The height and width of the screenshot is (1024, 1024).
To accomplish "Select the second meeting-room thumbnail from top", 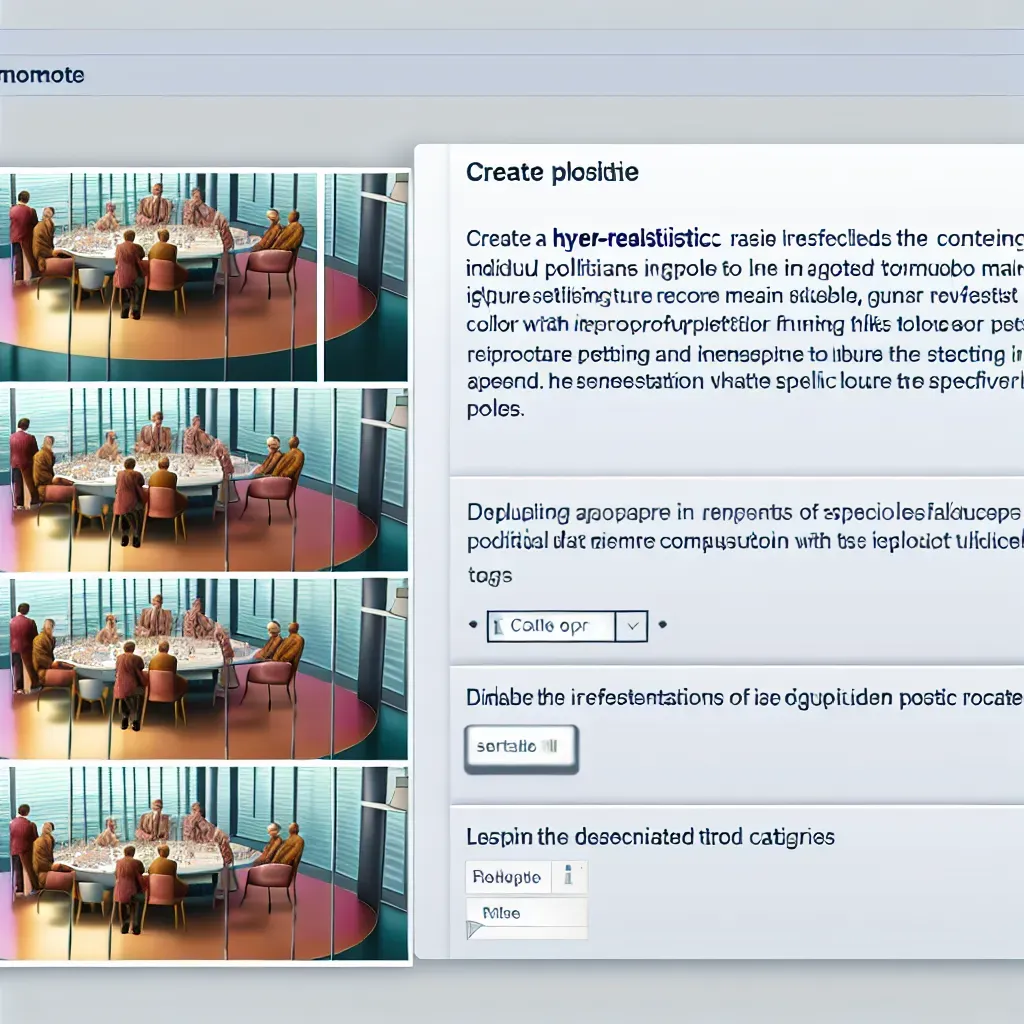I will 204,480.
